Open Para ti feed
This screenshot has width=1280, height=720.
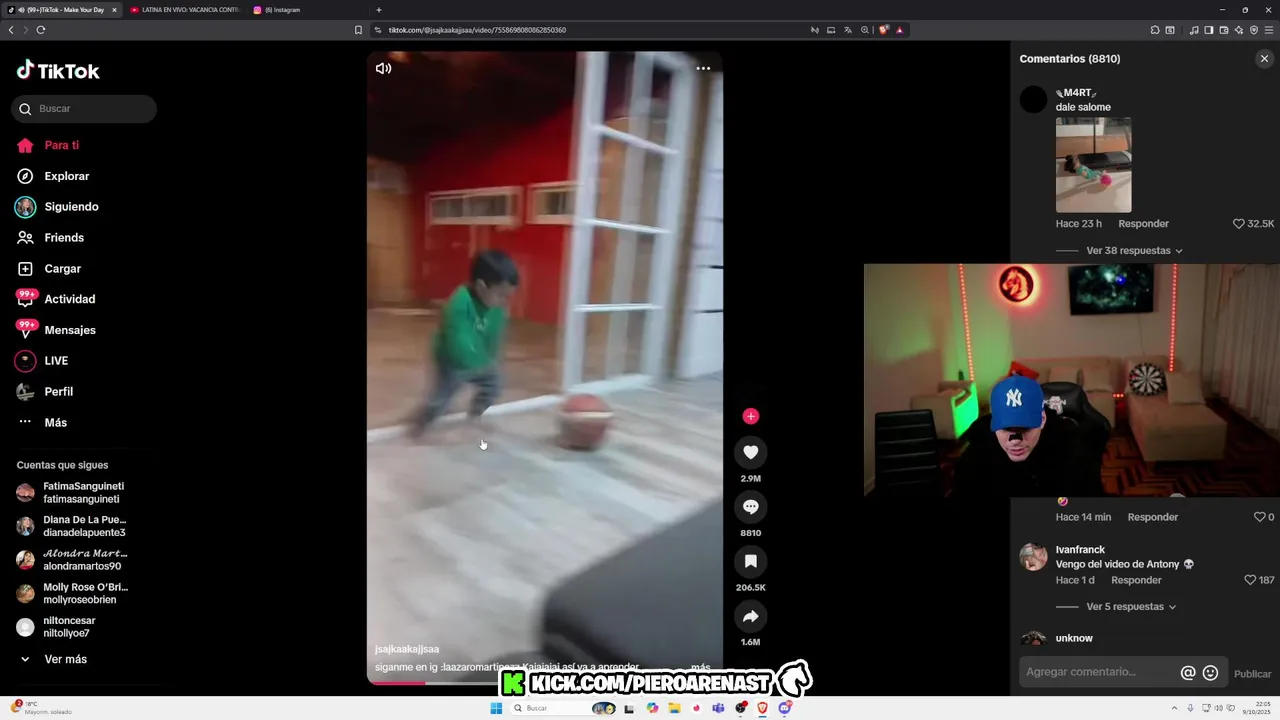(48, 145)
